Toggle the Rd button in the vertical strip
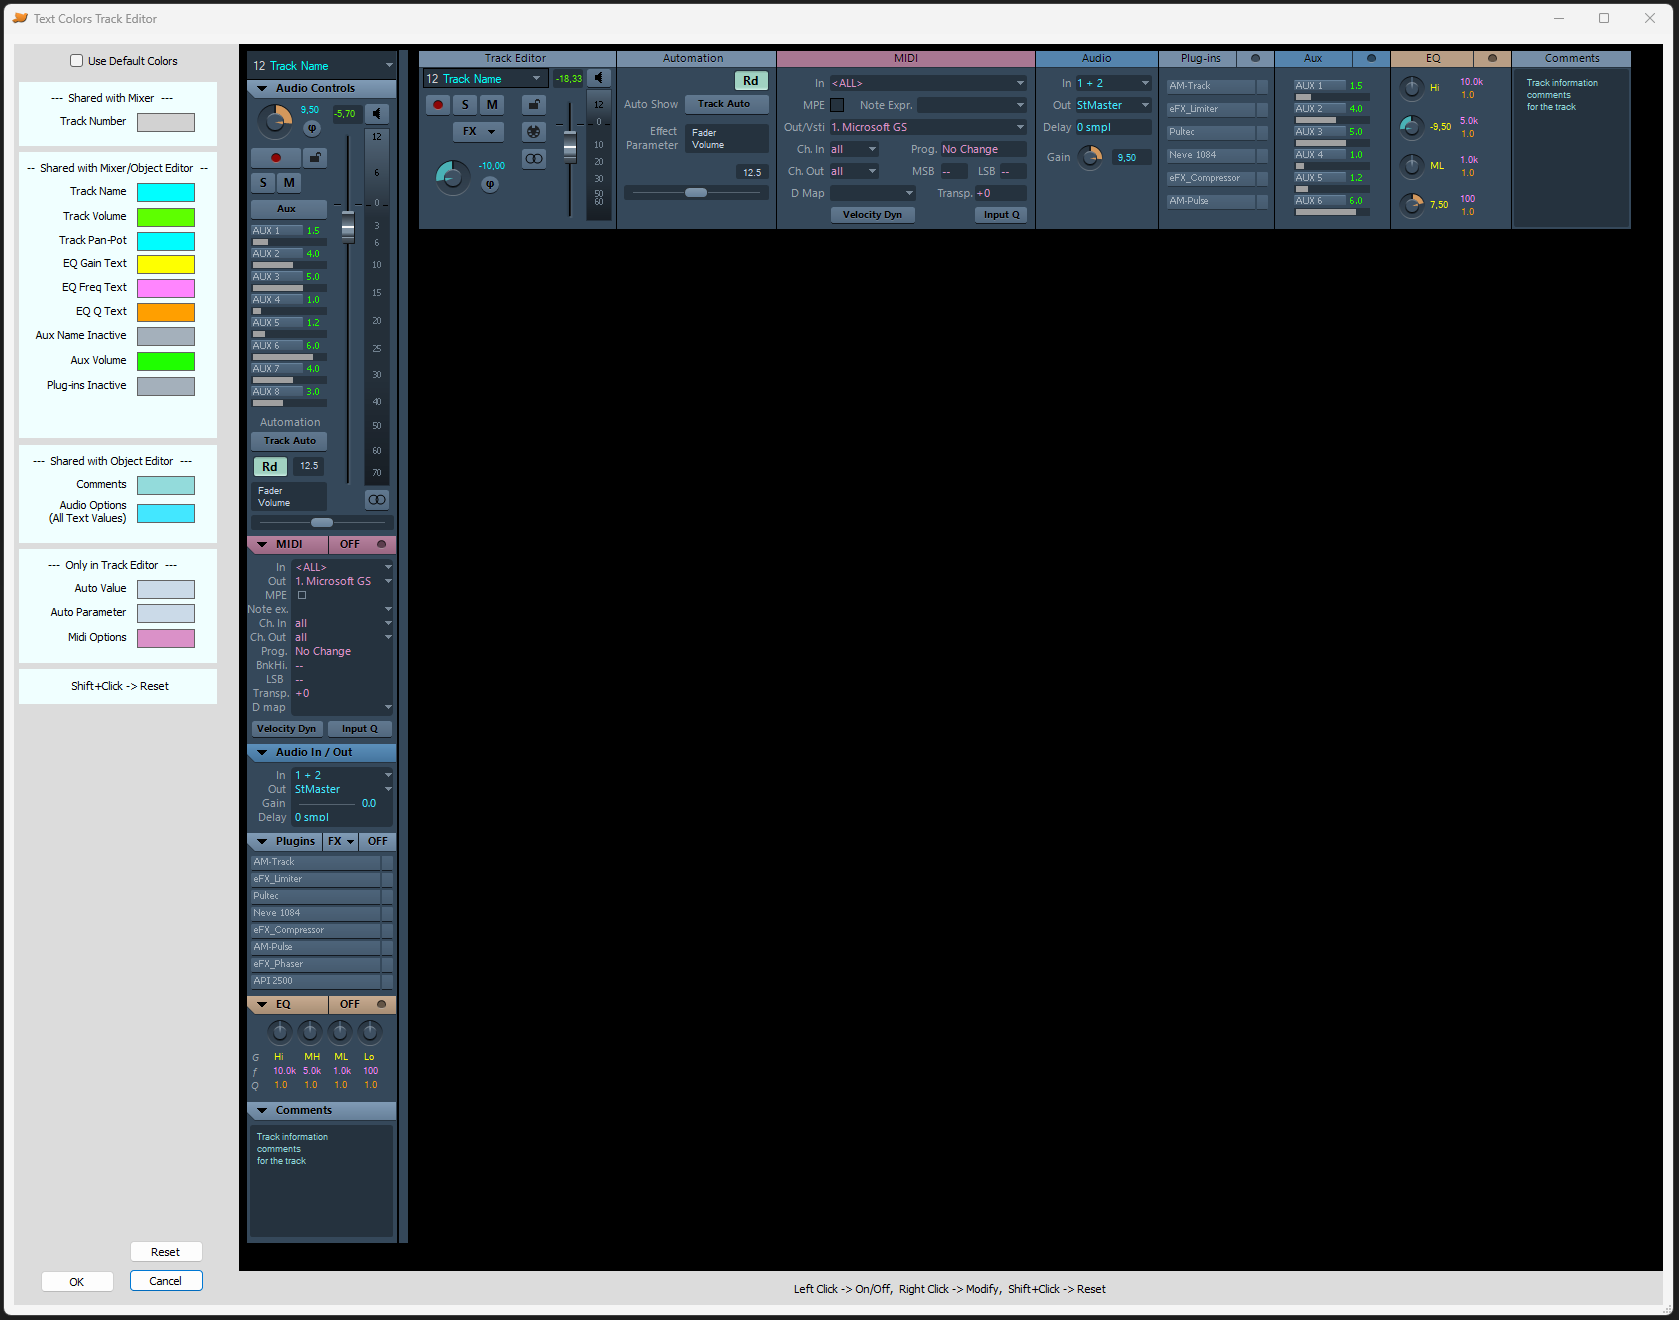This screenshot has height=1320, width=1679. (270, 466)
